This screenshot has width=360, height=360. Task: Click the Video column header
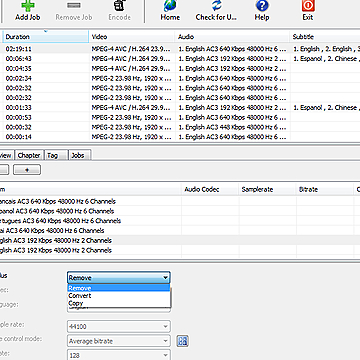point(132,37)
